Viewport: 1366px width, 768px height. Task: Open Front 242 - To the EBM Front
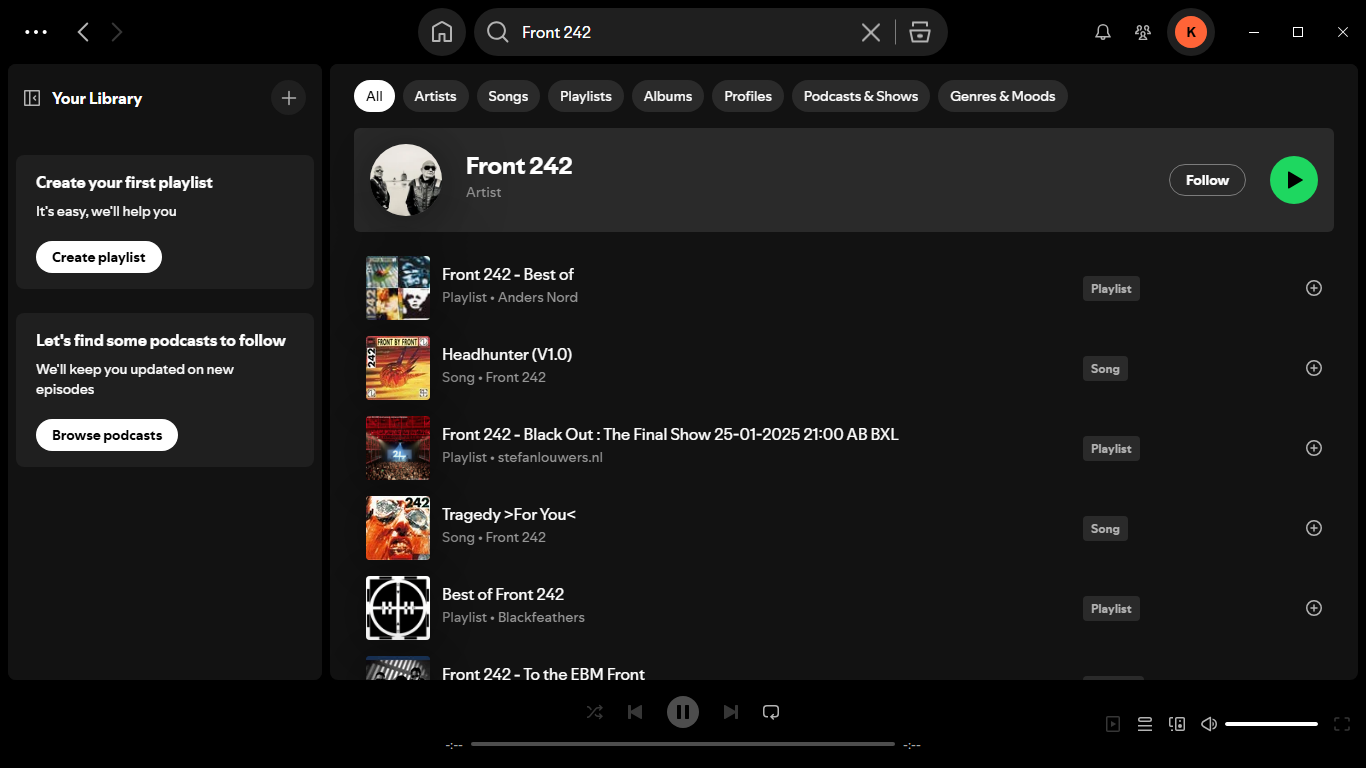pyautogui.click(x=543, y=674)
